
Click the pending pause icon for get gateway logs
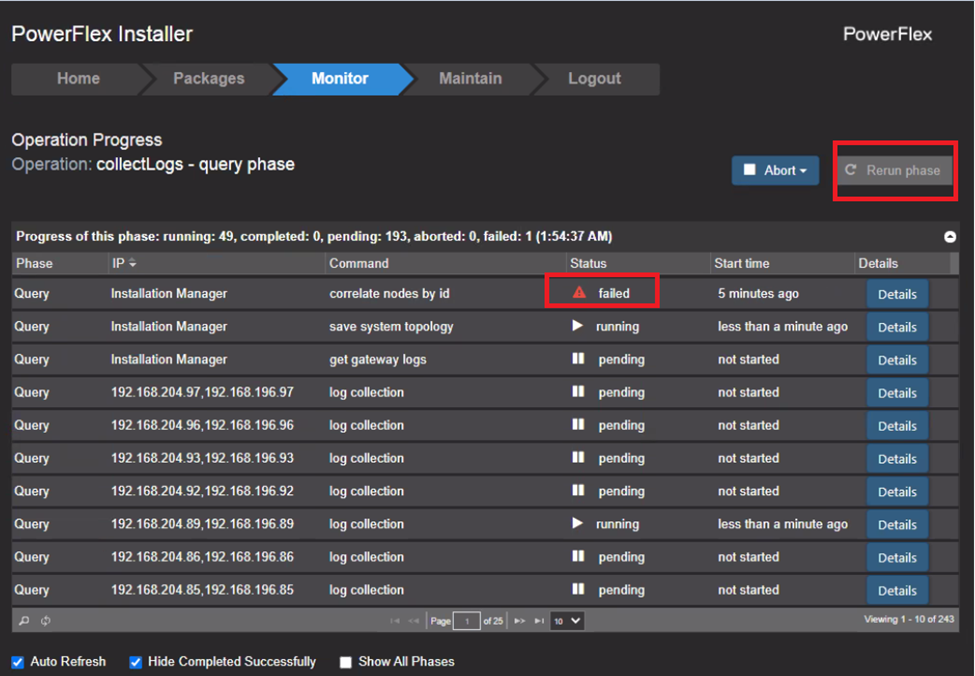click(577, 359)
